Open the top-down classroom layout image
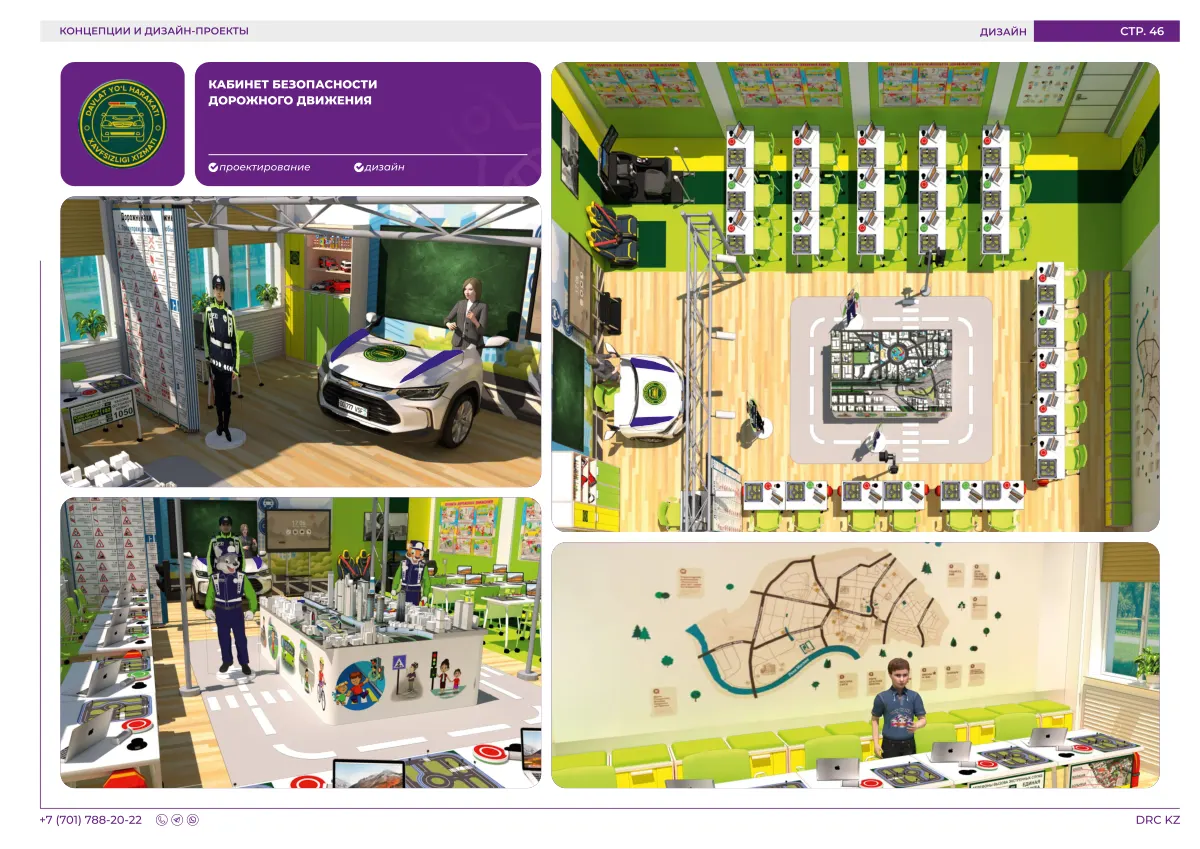The image size is (1200, 849). (855, 297)
